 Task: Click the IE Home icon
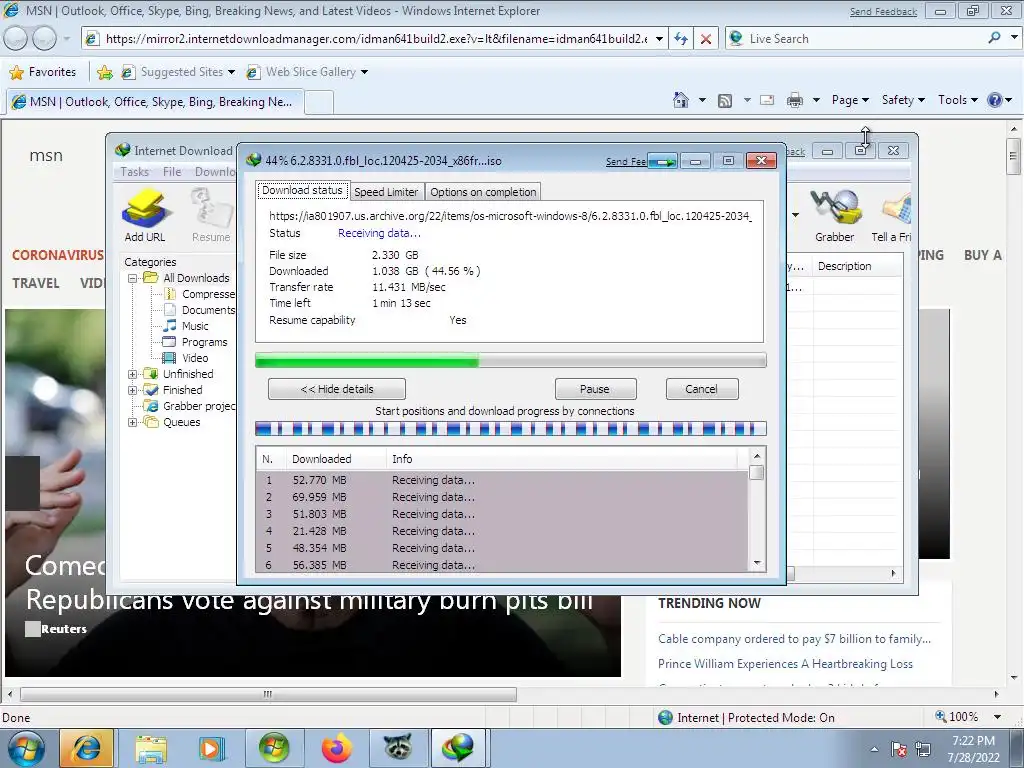pyautogui.click(x=680, y=100)
